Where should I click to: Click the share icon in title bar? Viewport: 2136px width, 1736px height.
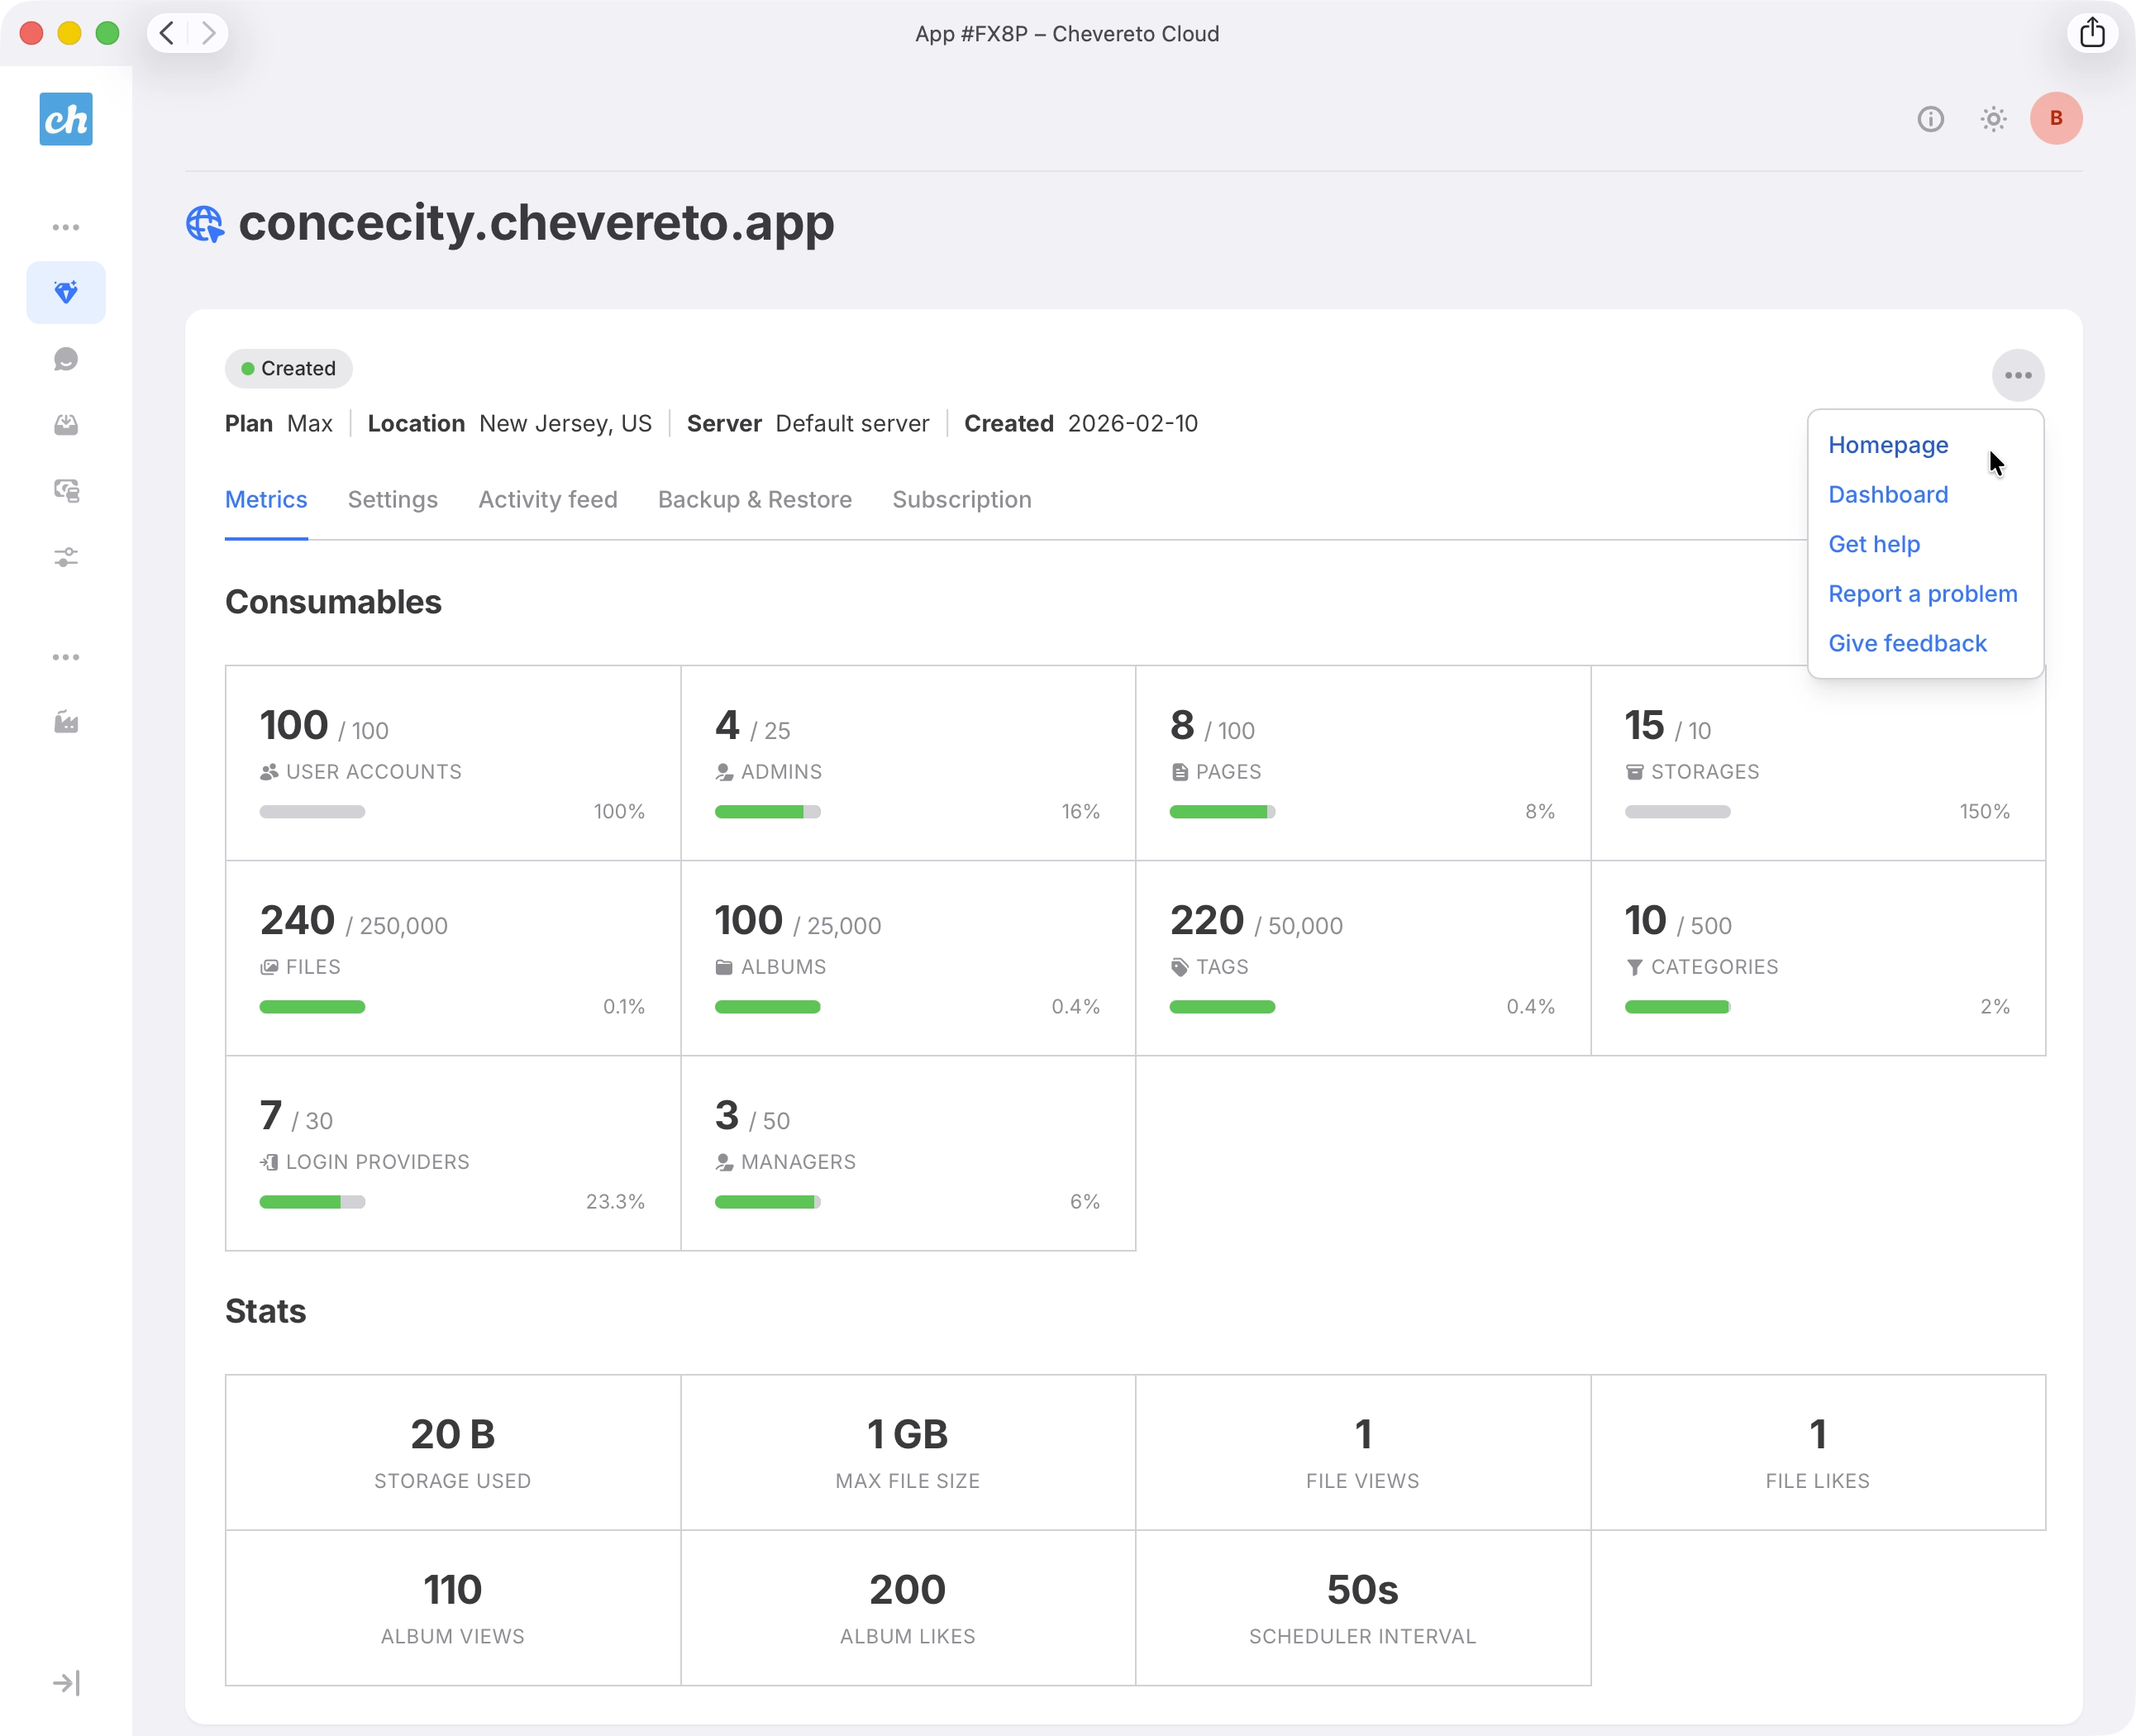coord(2092,33)
